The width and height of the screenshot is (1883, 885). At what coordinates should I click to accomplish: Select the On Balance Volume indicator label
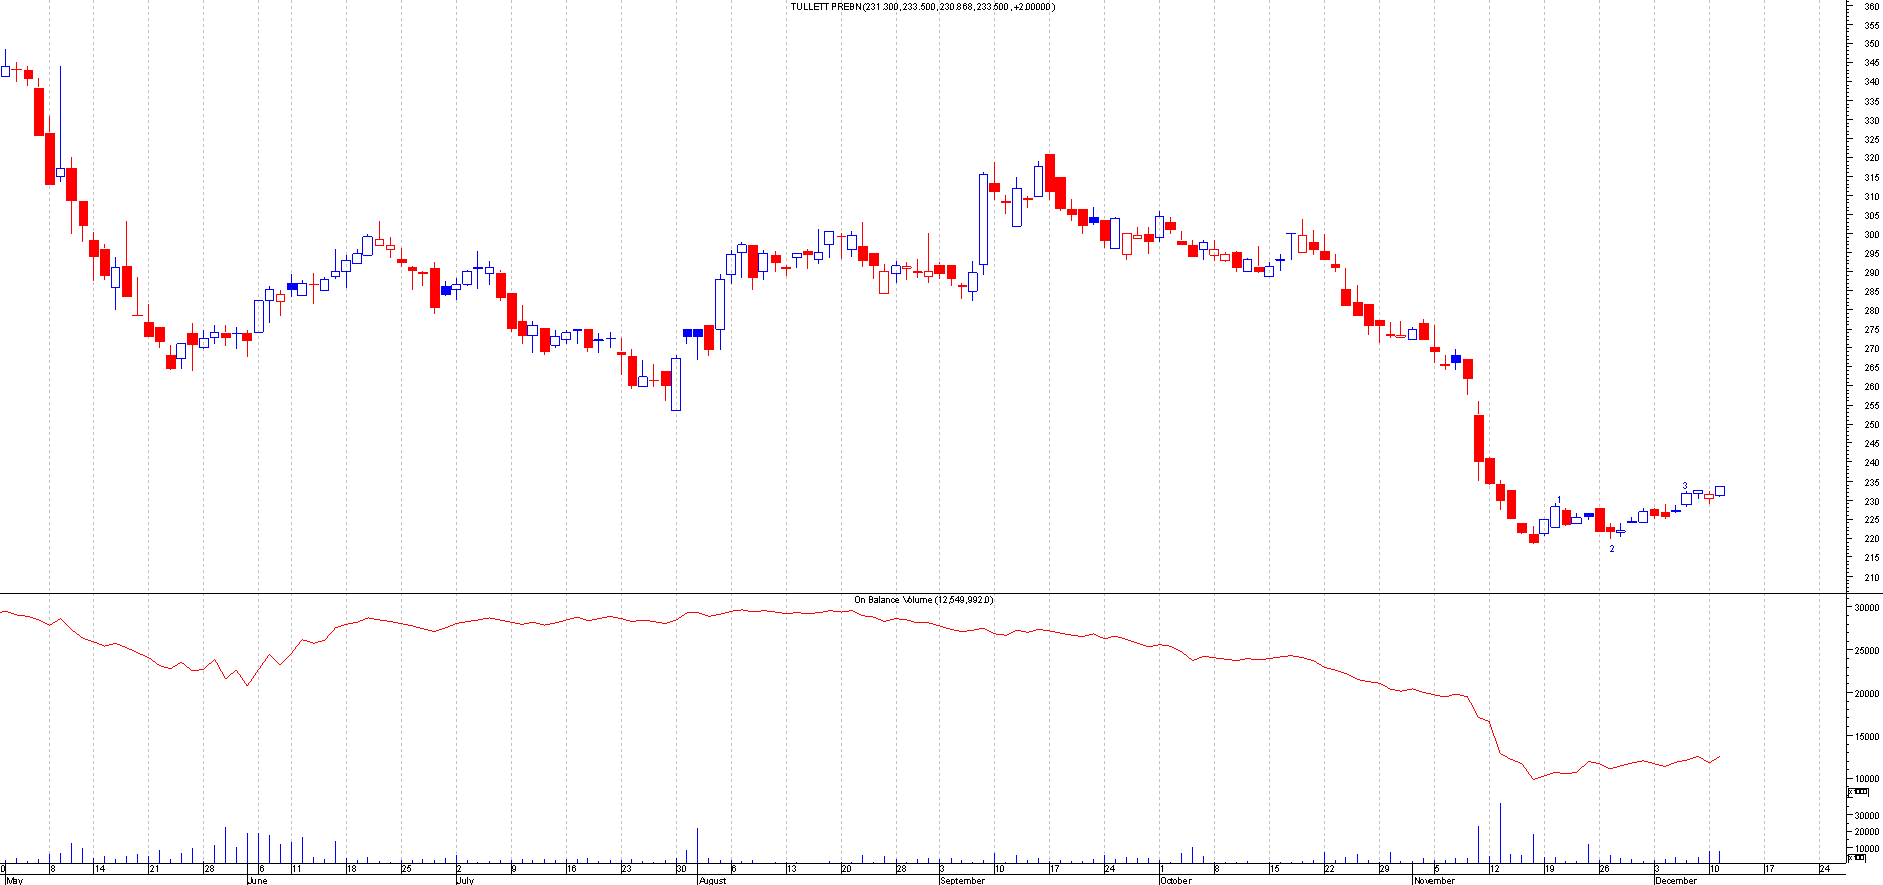[x=922, y=600]
